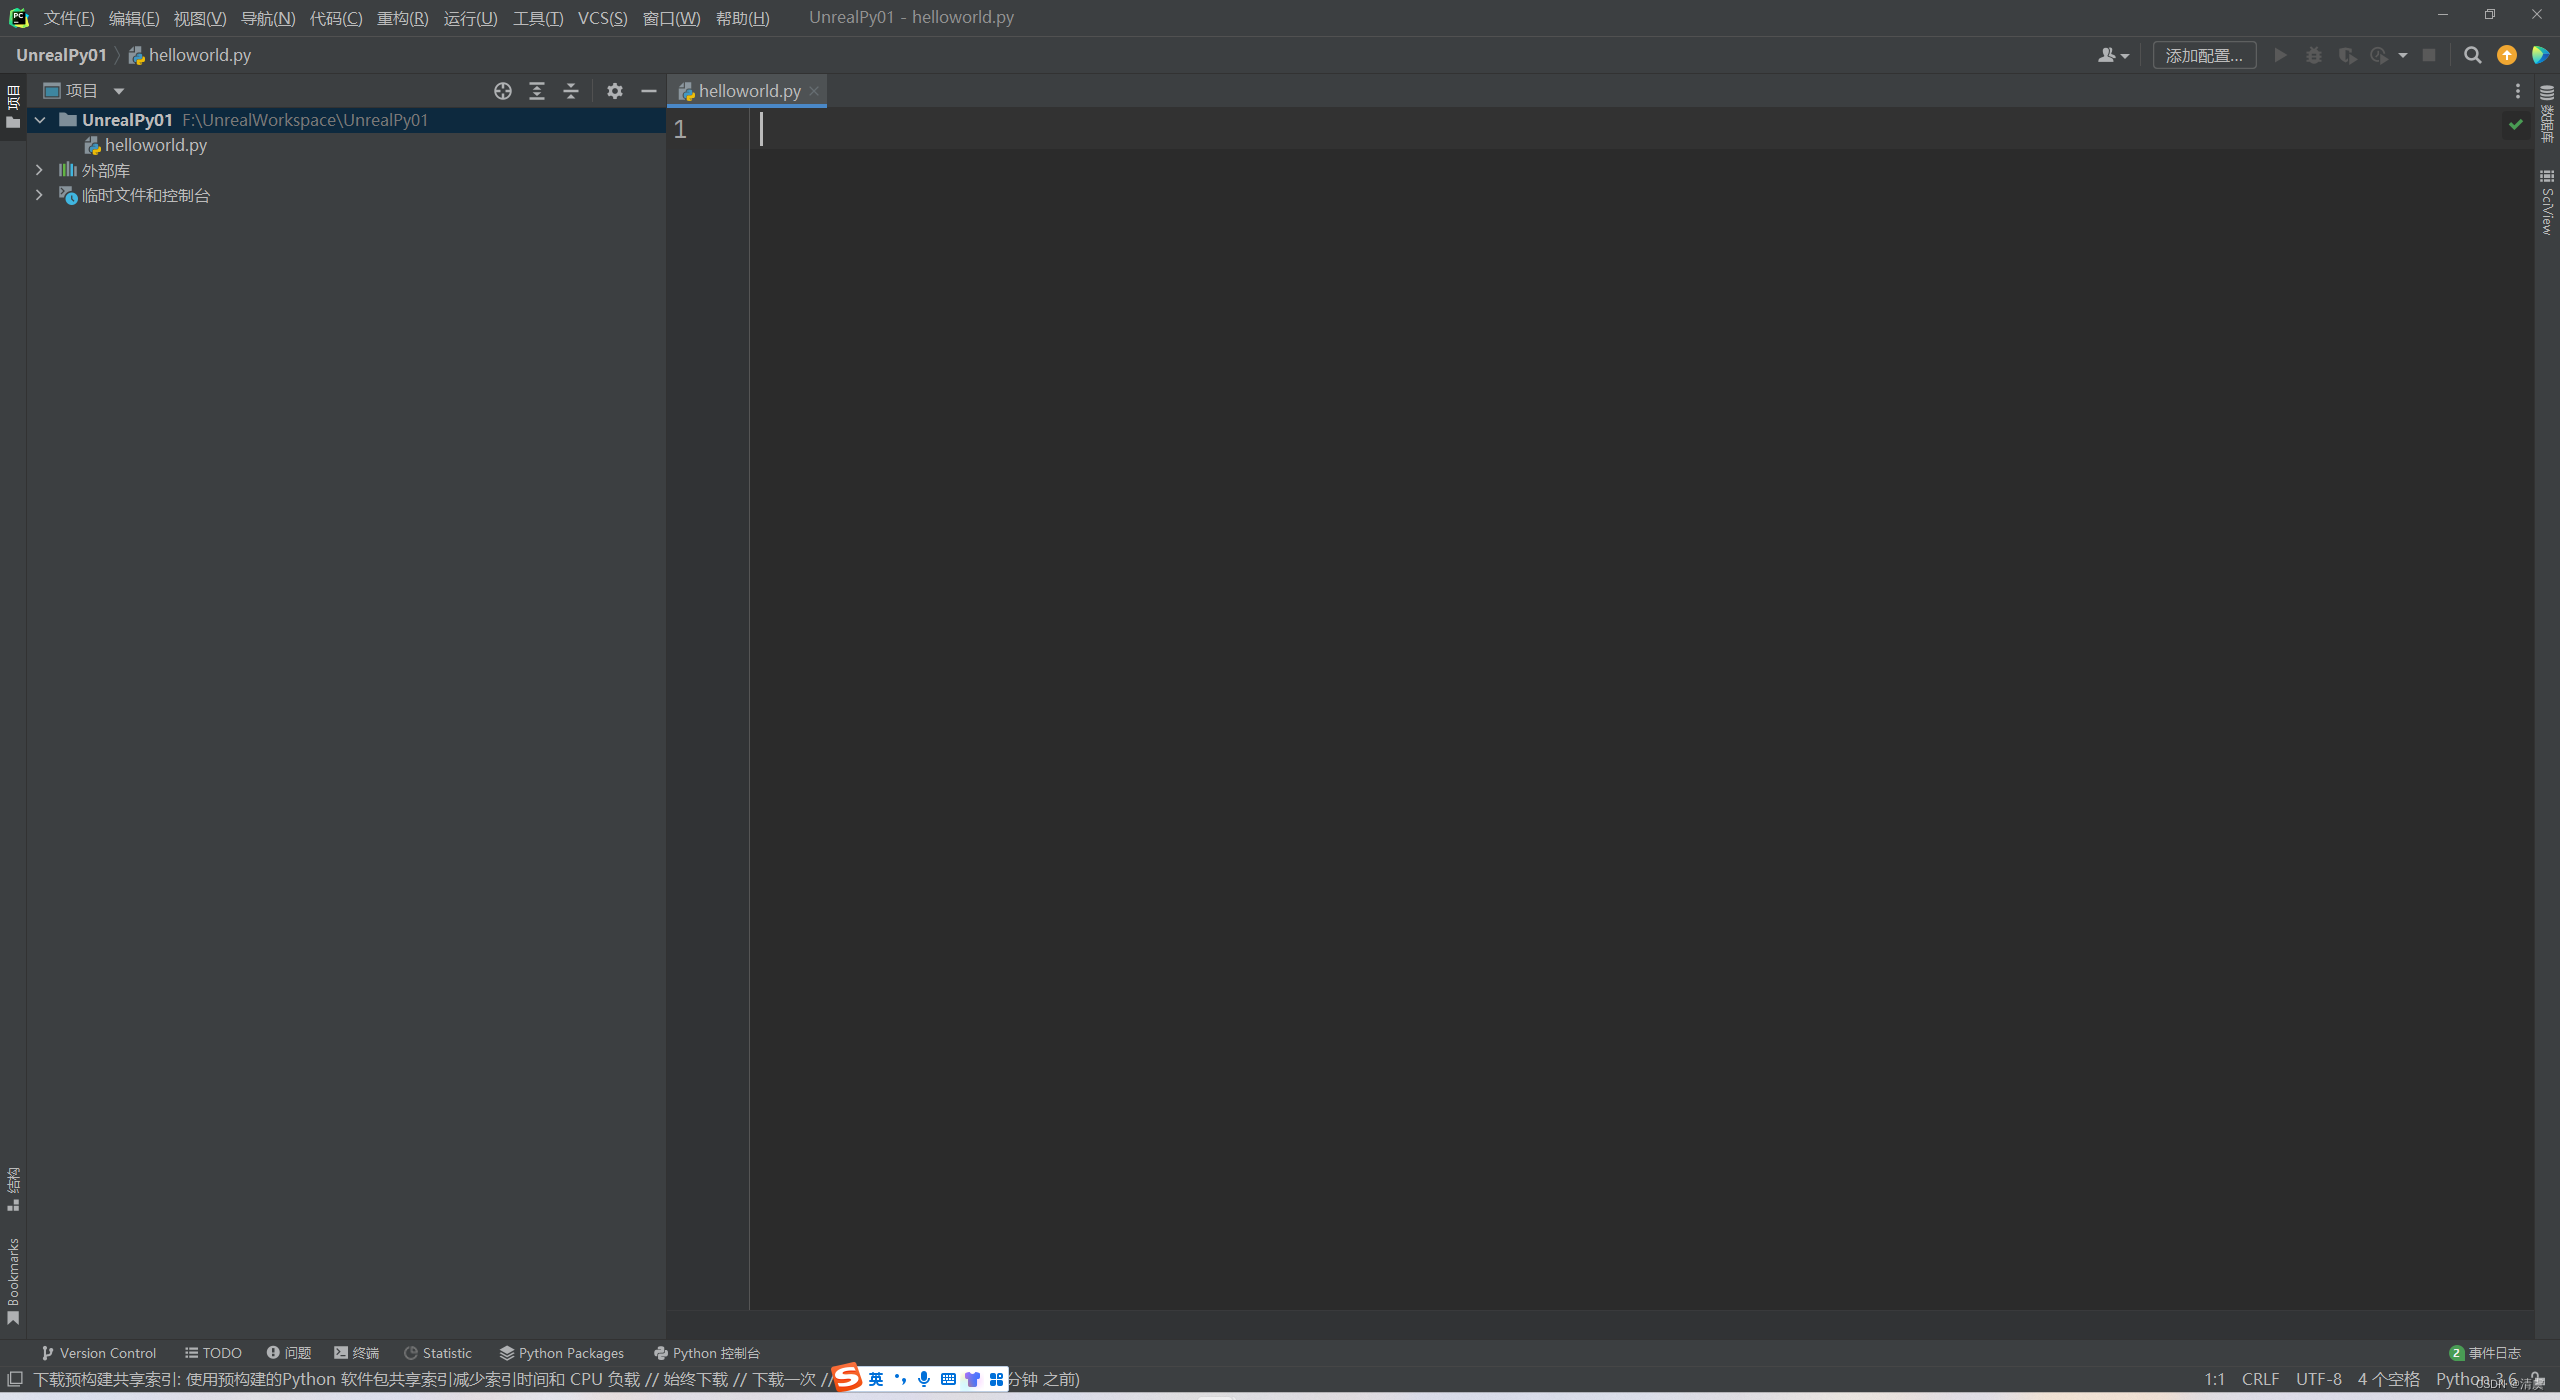The image size is (2560, 1400).
Task: Toggle the 结构 tool window
Action: tap(12, 1185)
